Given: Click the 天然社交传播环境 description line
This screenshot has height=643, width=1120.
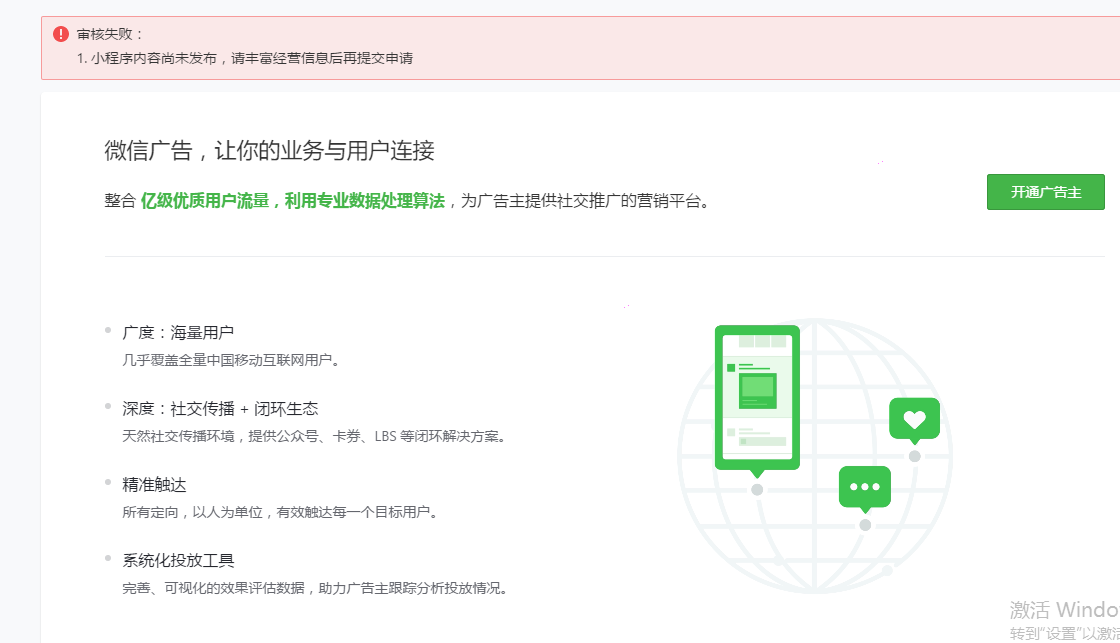Looking at the screenshot, I should click(x=314, y=436).
